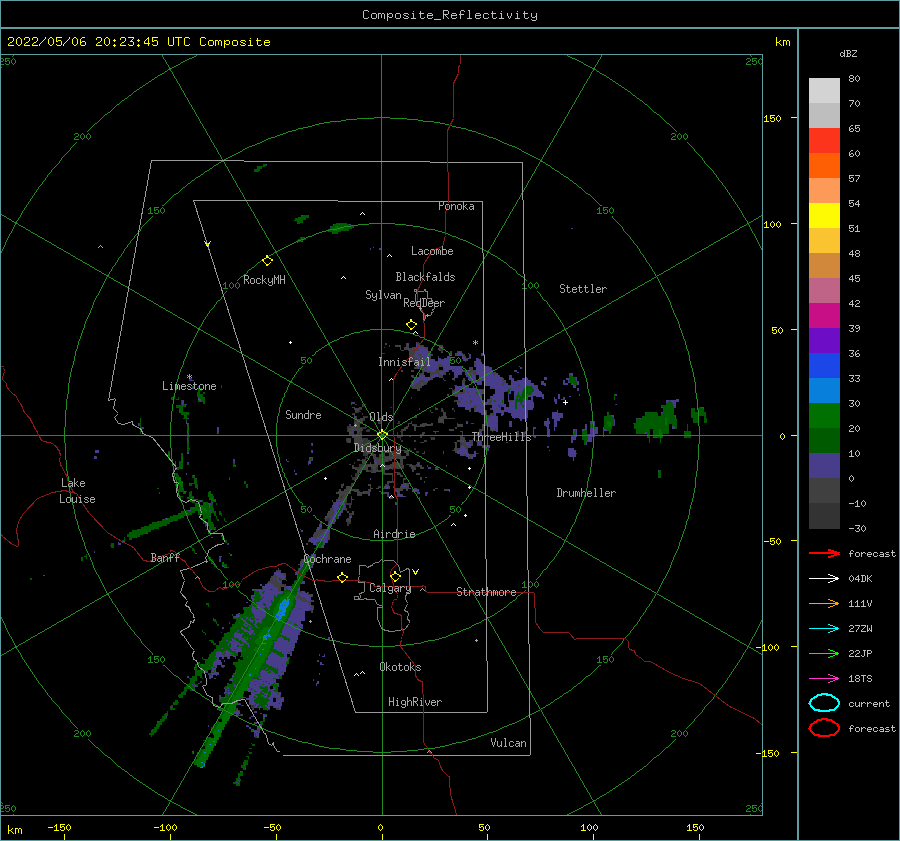Click the Lacombe label
900x841 pixels.
pyautogui.click(x=432, y=251)
